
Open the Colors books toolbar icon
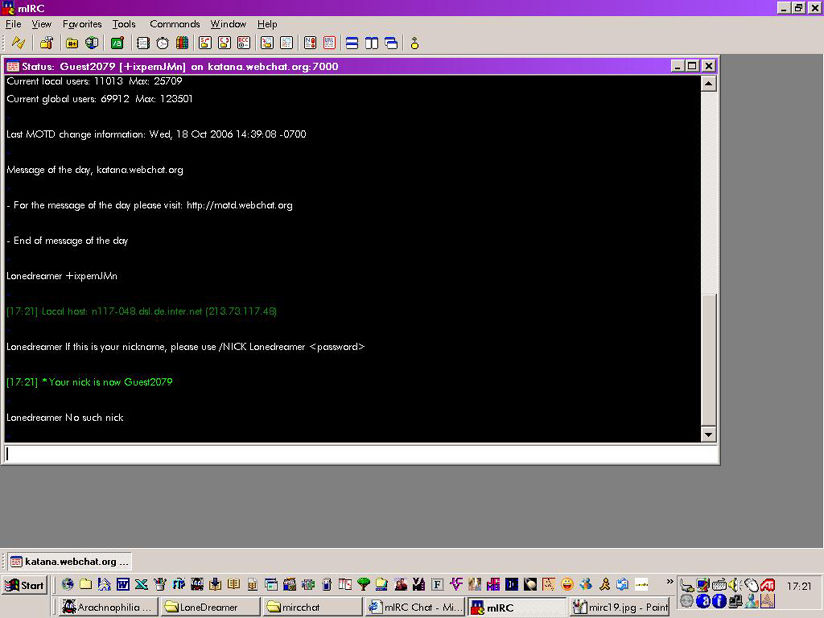182,43
